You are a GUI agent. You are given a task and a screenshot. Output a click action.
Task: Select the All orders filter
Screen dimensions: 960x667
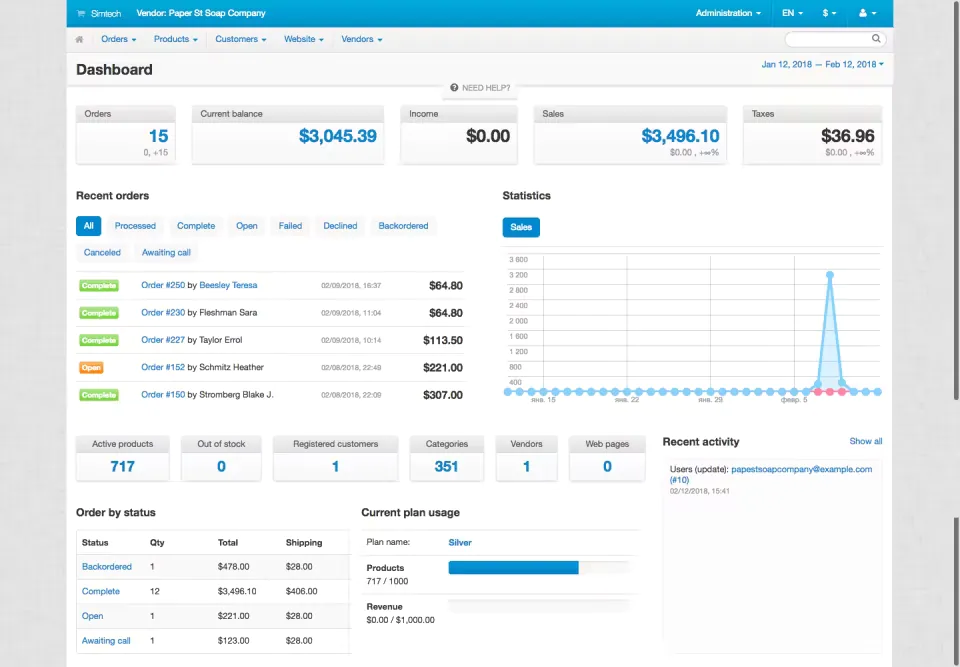click(x=88, y=226)
